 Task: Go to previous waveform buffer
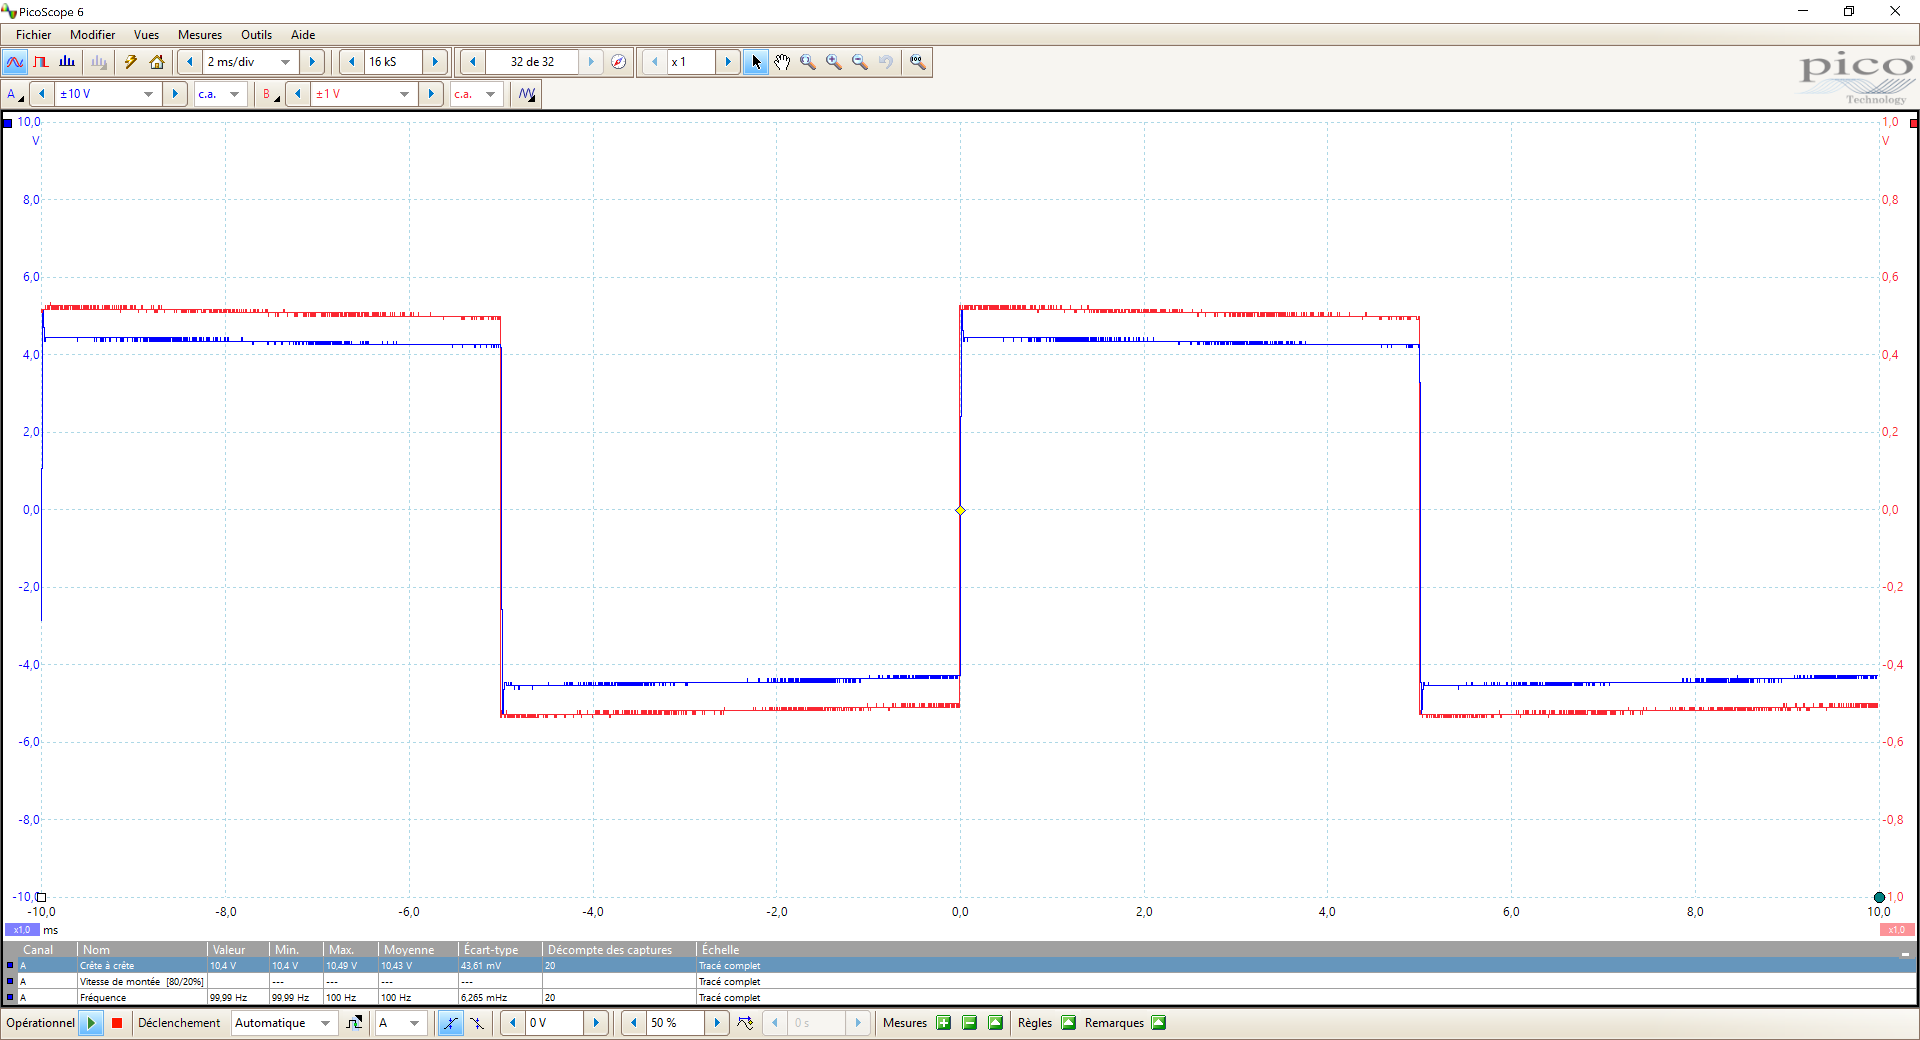pos(472,62)
